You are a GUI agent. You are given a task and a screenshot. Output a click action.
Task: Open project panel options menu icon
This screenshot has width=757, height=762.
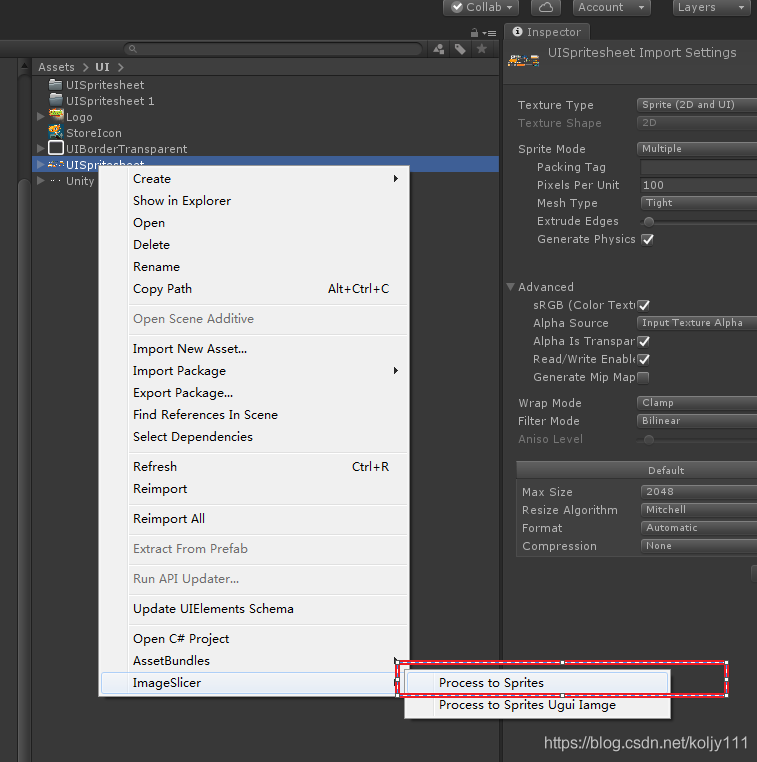click(489, 33)
